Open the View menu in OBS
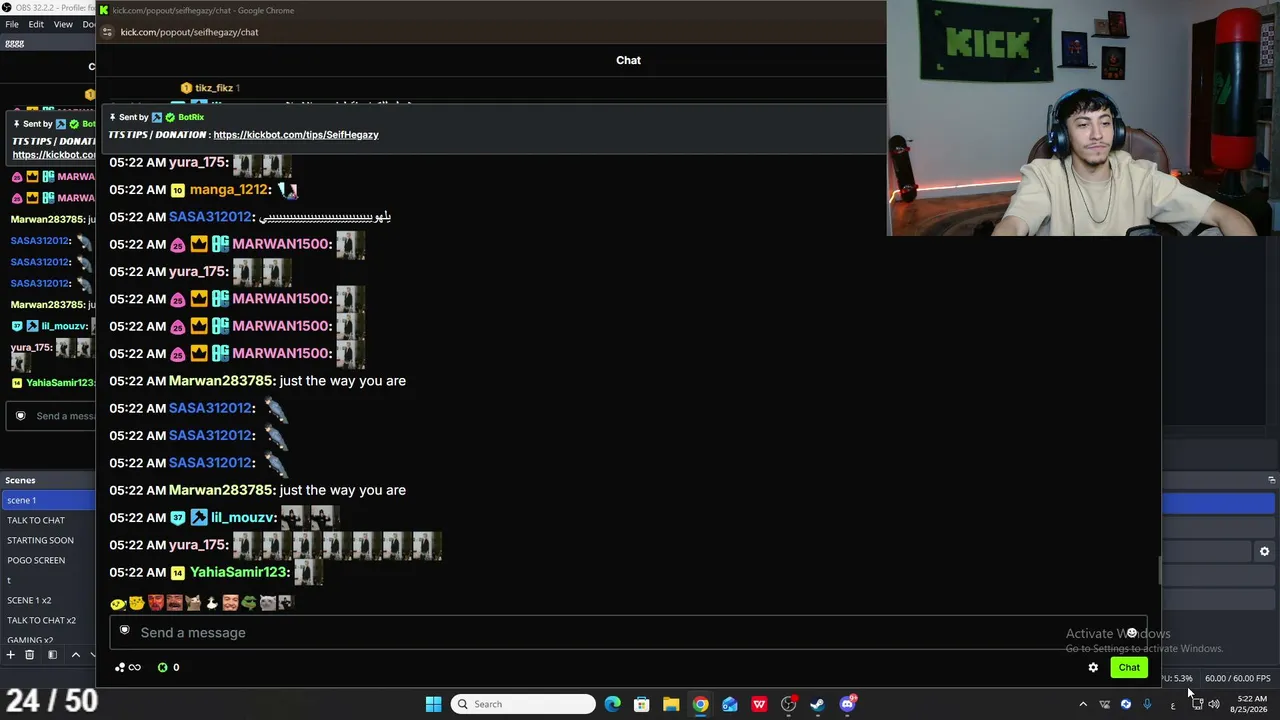This screenshot has height=720, width=1280. click(63, 24)
